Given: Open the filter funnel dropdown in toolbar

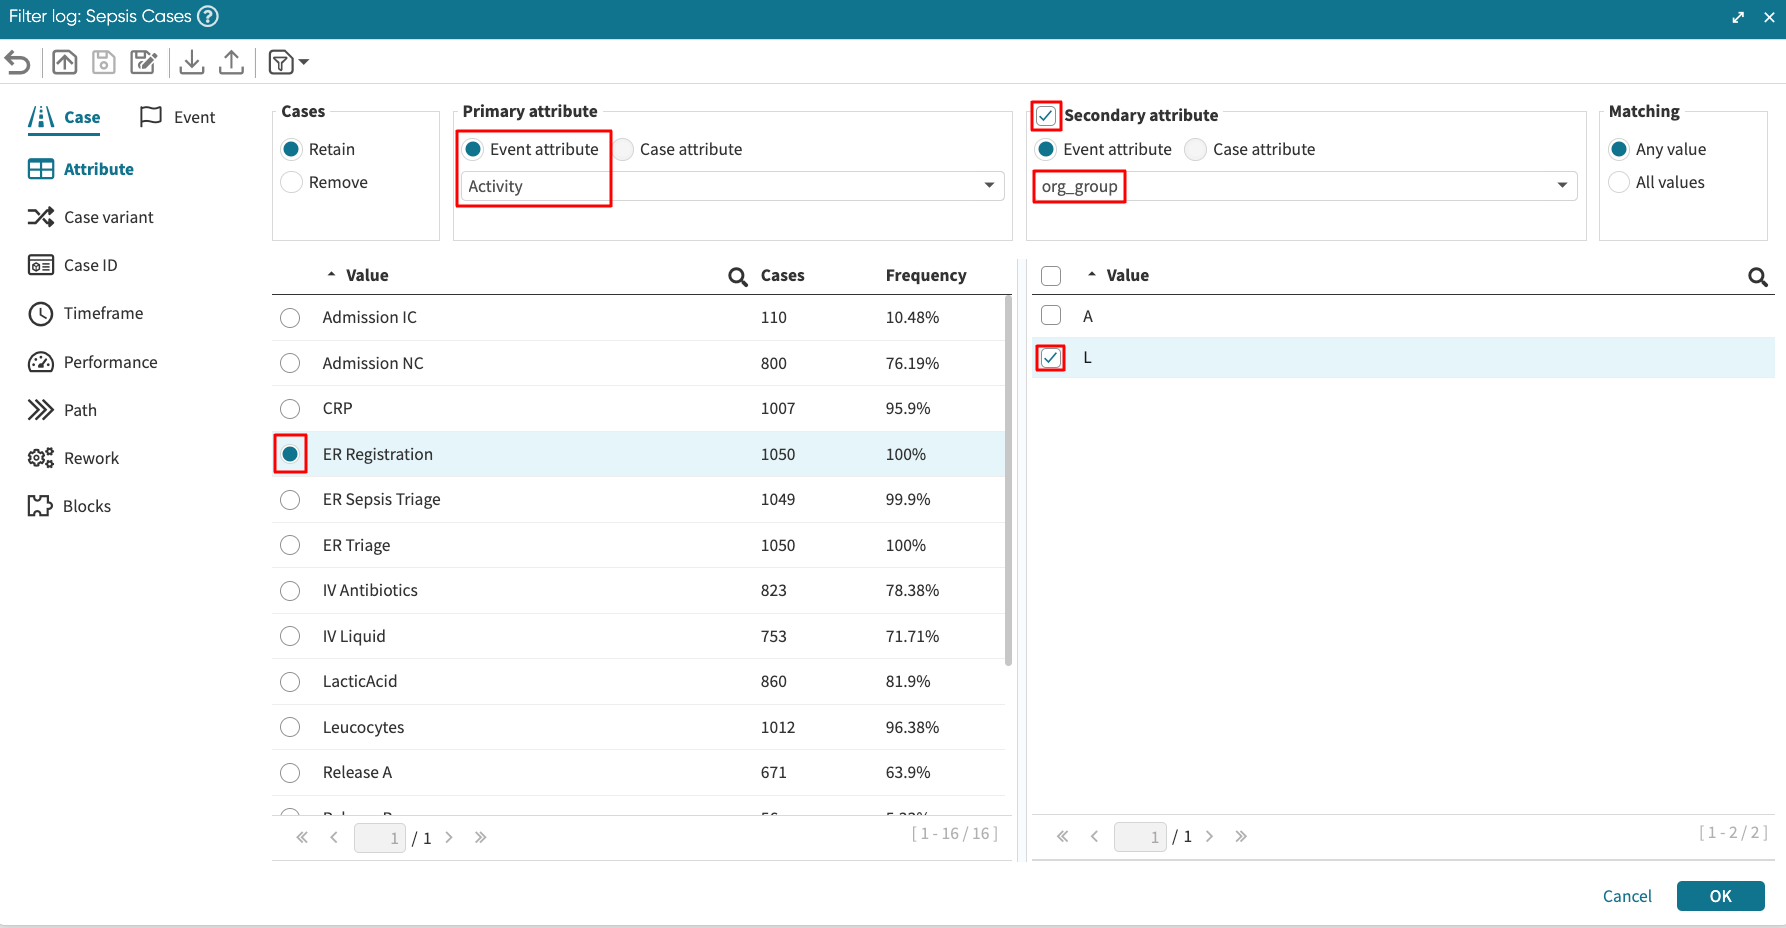Looking at the screenshot, I should pyautogui.click(x=289, y=63).
